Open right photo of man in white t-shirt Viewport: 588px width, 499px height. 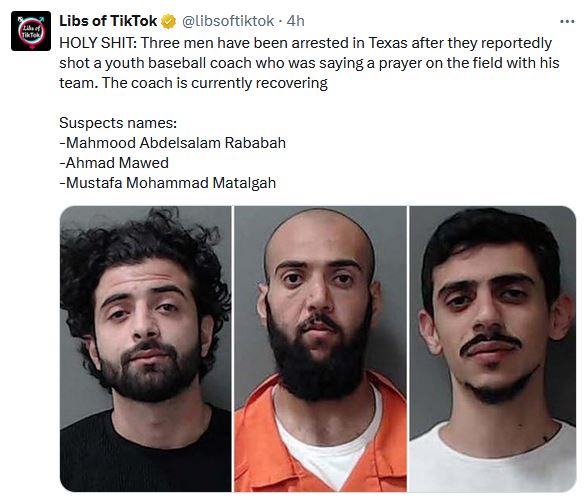click(x=493, y=349)
